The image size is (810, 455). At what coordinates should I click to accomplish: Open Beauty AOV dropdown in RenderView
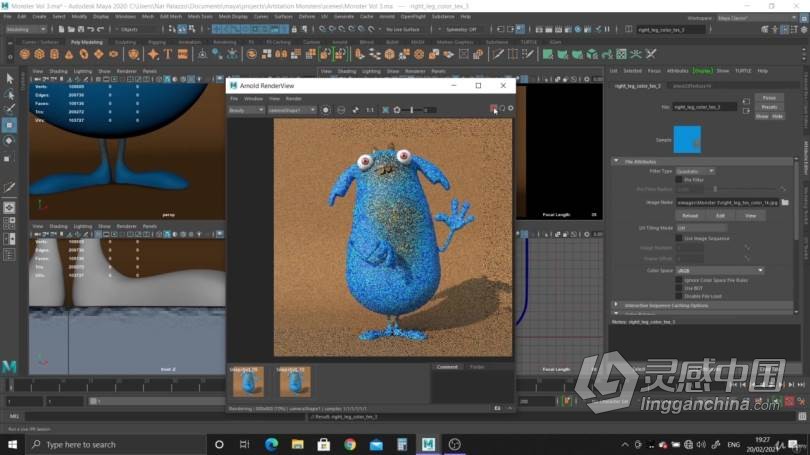coord(246,110)
